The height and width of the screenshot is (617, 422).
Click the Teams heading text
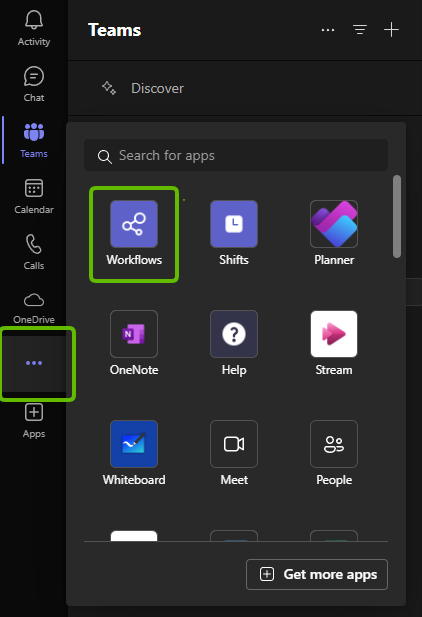click(x=115, y=30)
